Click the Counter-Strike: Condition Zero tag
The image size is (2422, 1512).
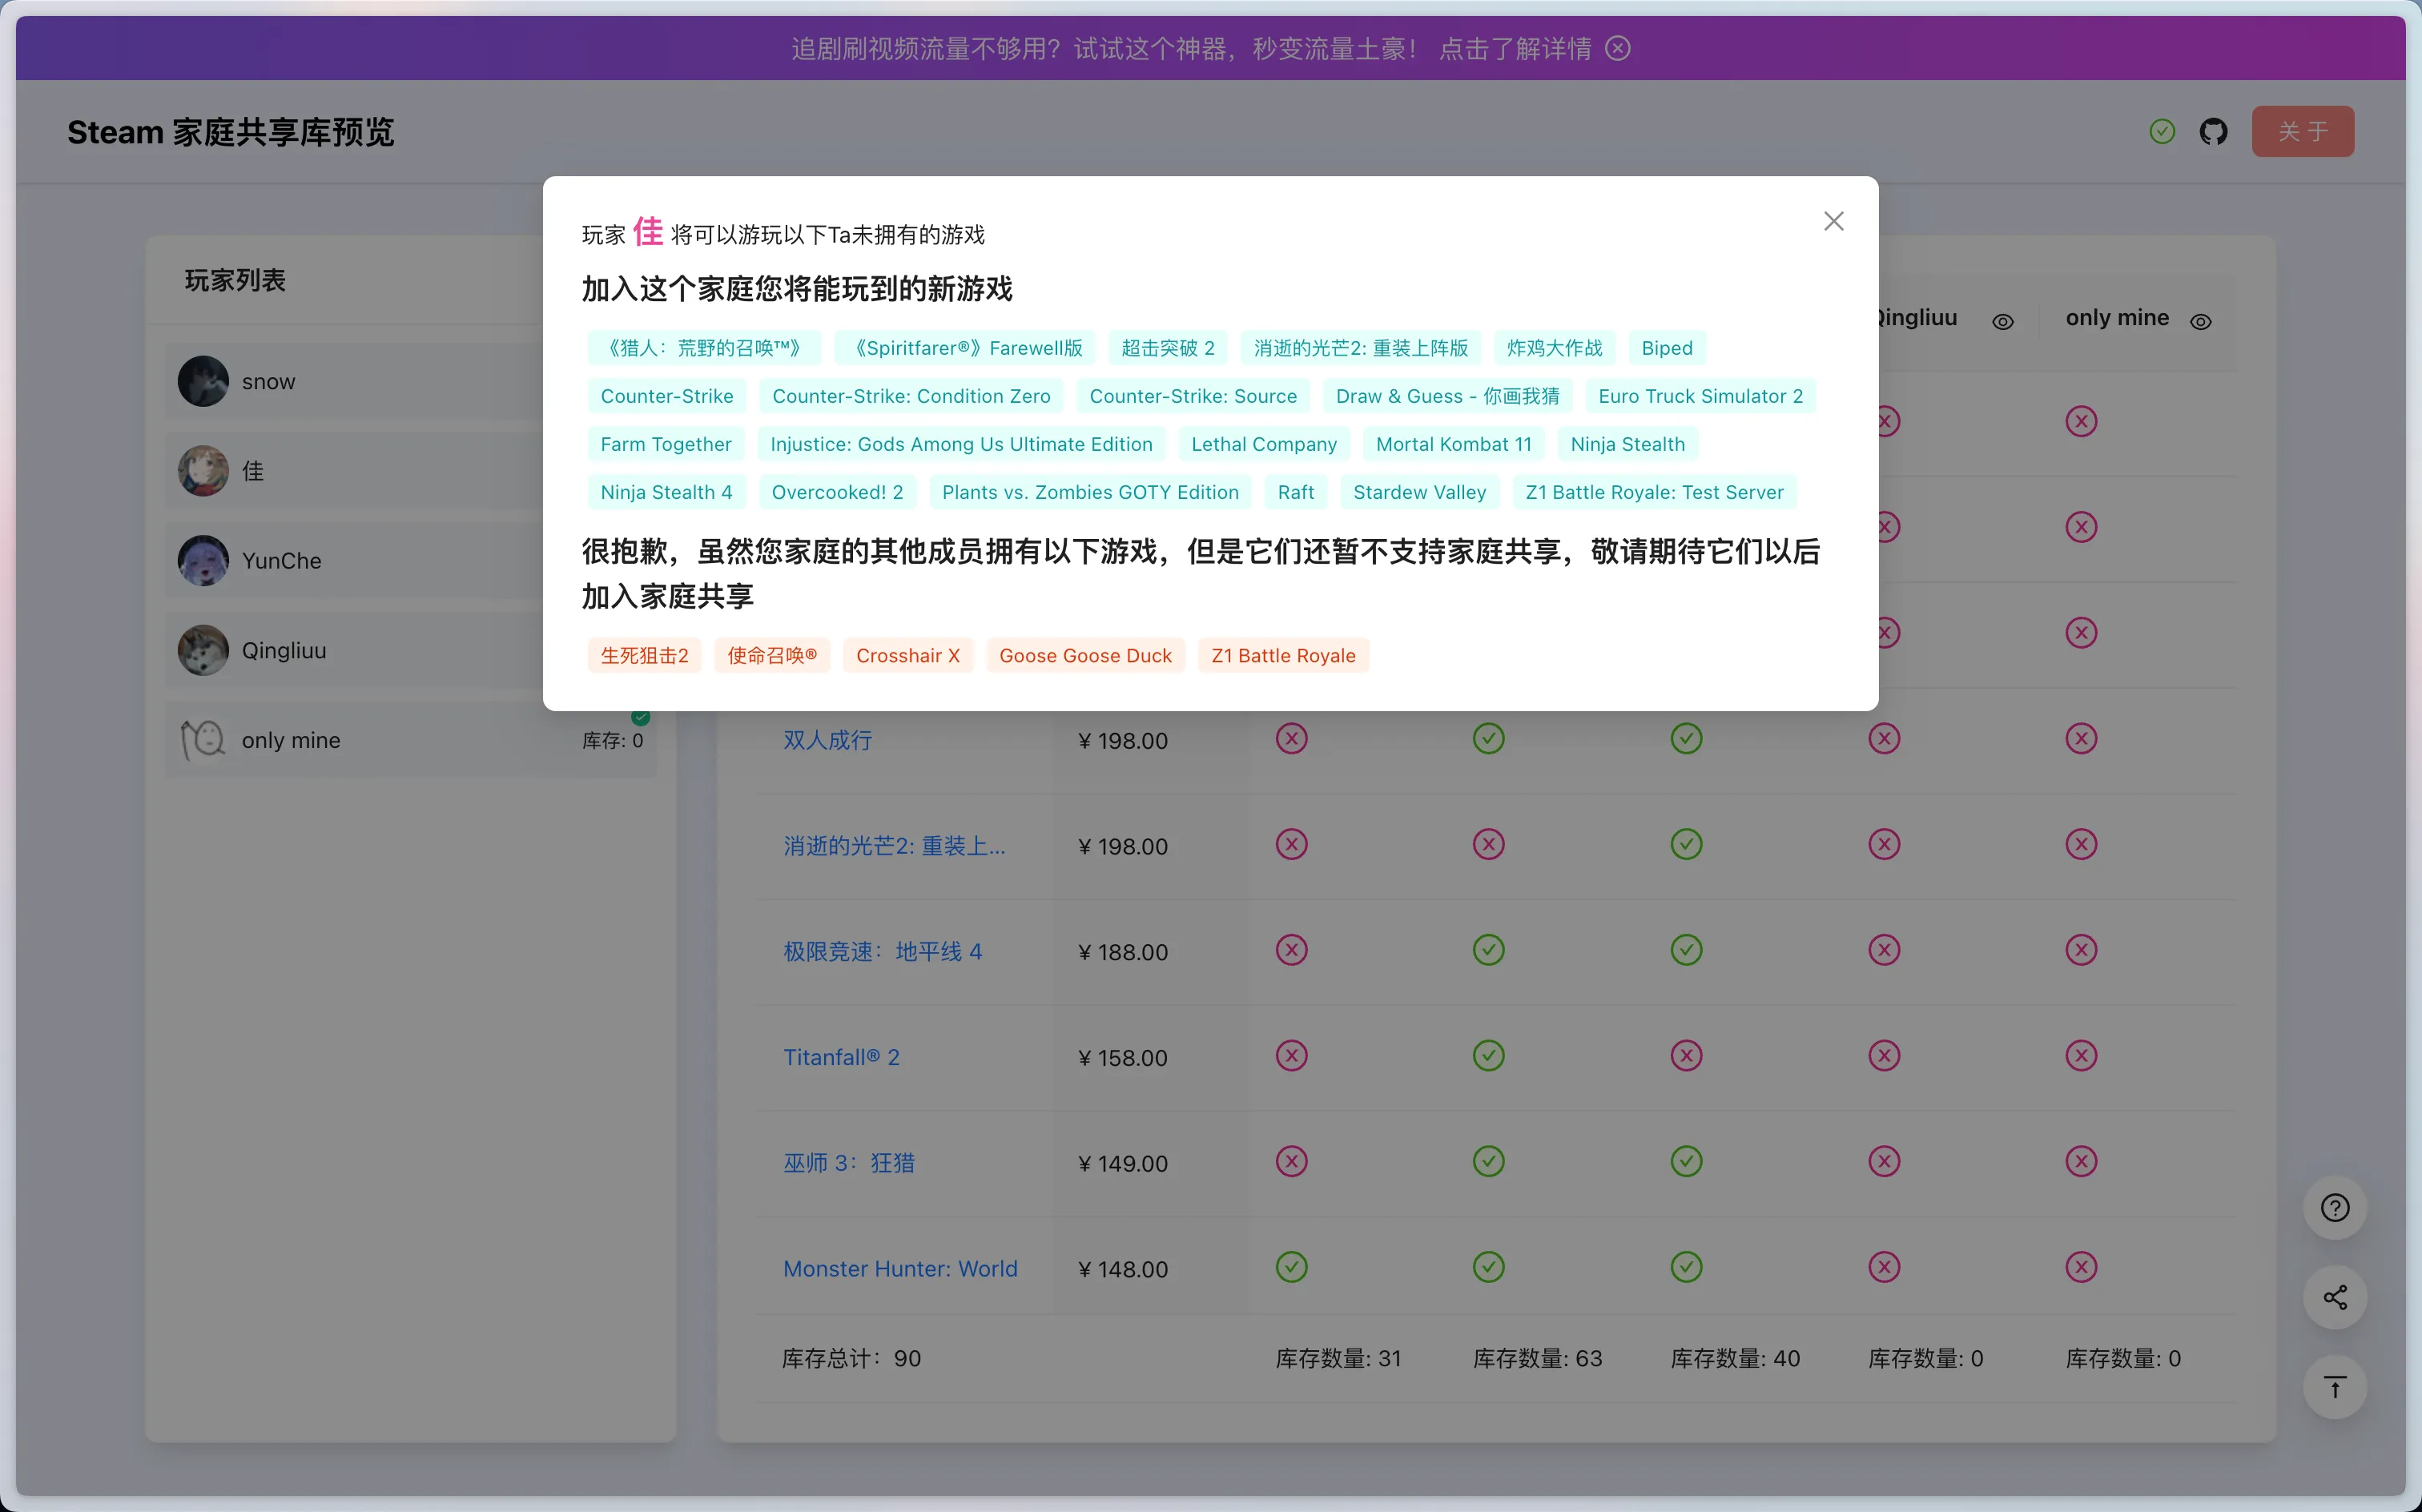911,396
